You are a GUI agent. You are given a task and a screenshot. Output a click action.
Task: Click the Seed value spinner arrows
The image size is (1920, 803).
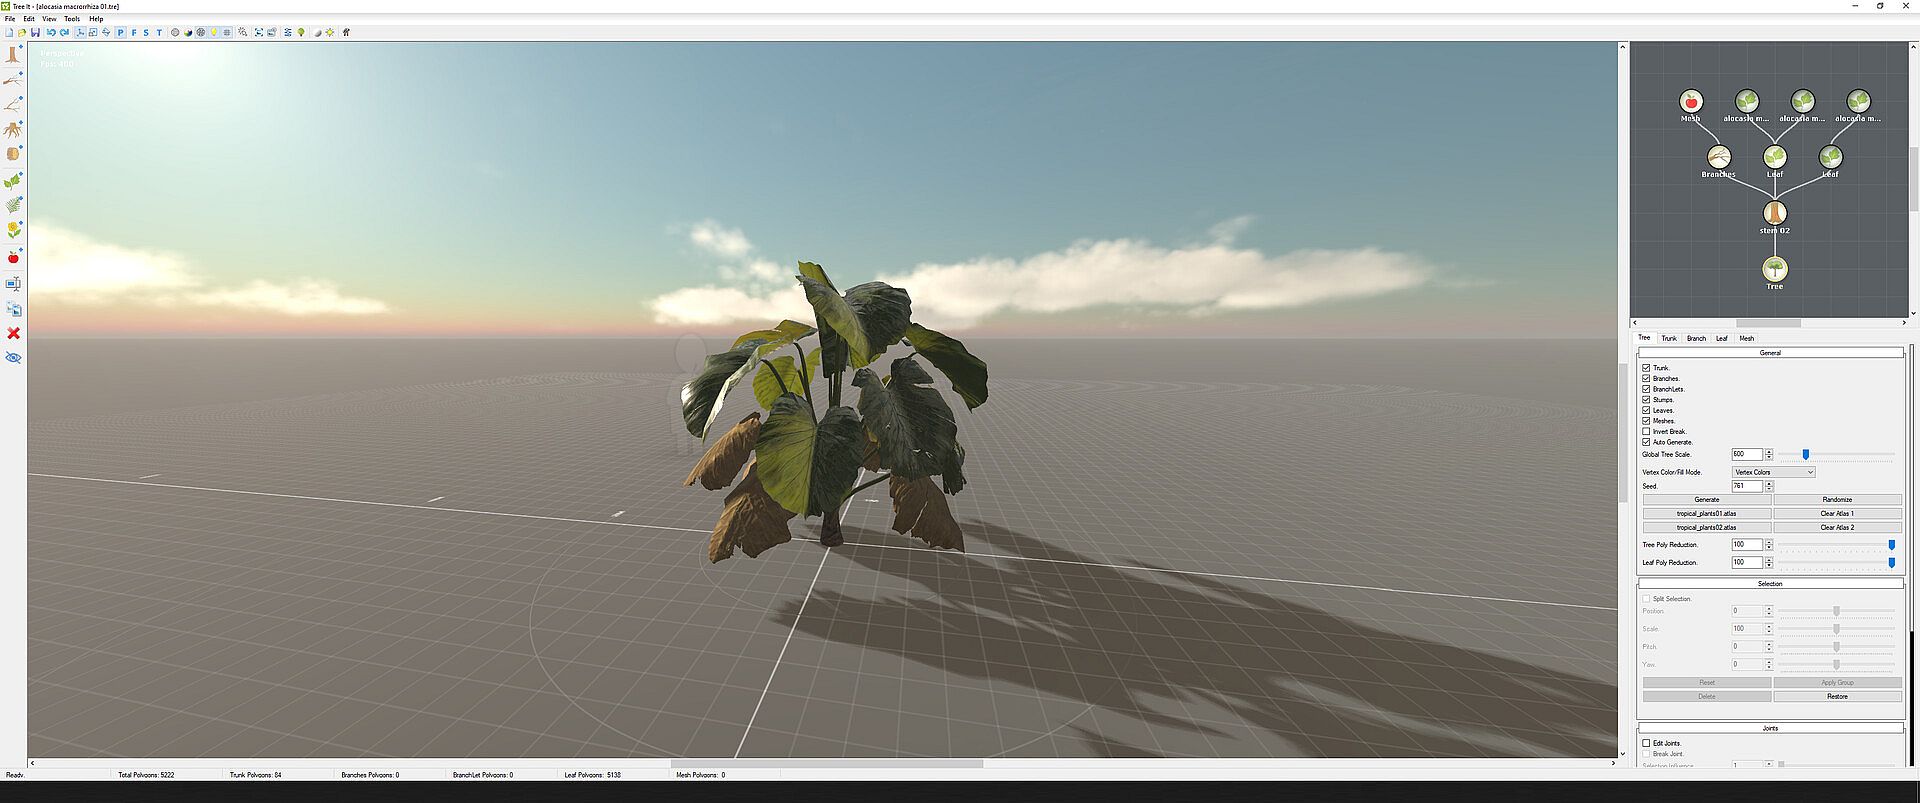[x=1769, y=486]
